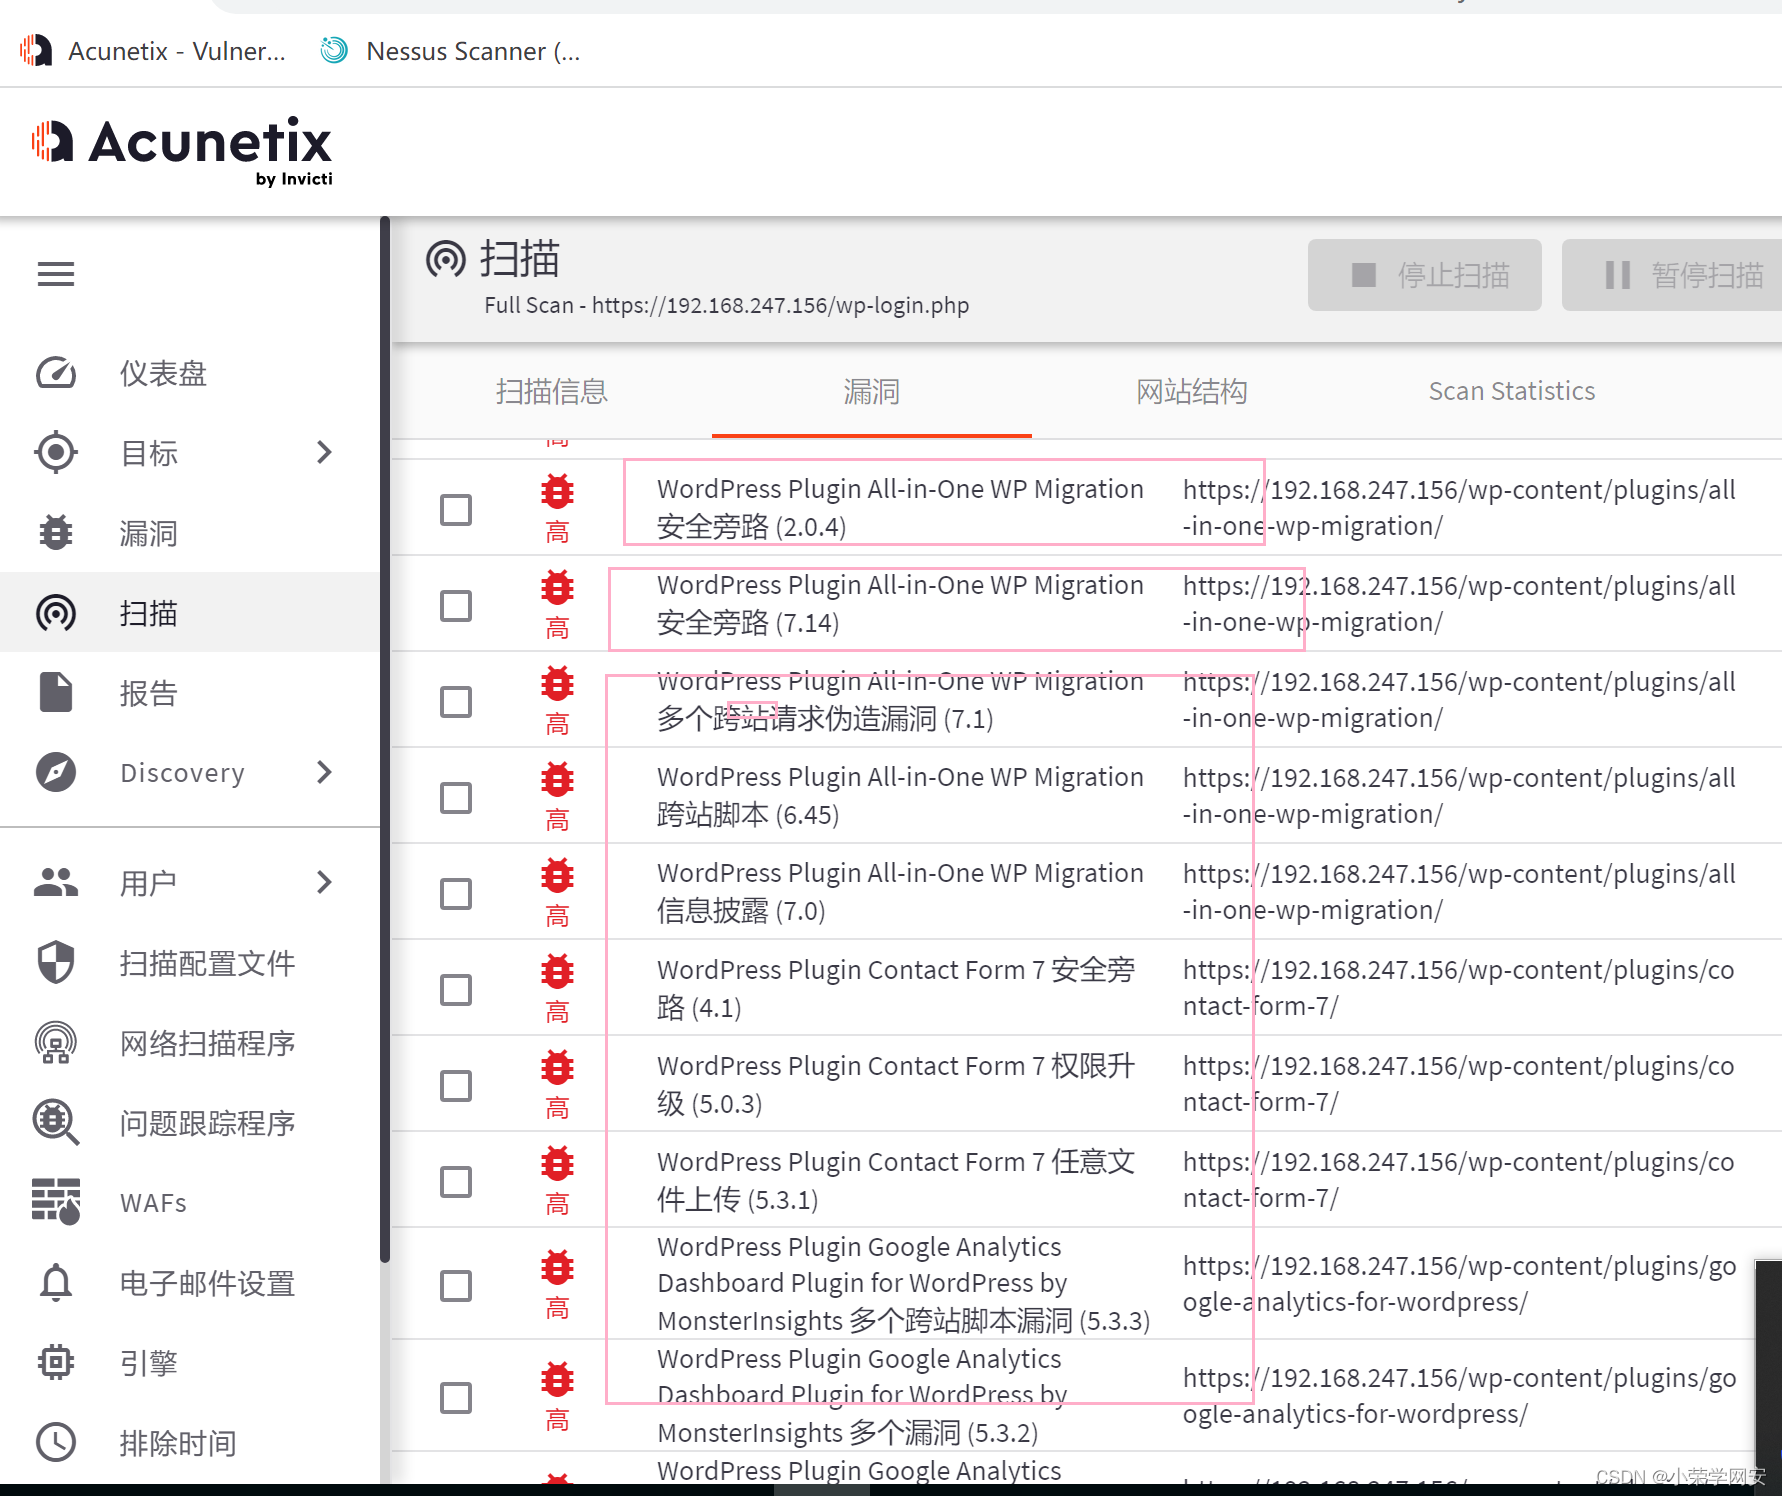1782x1496 pixels.
Task: Check the box for 多个跨站请求伪造漏洞 (7.1)
Action: click(x=456, y=701)
